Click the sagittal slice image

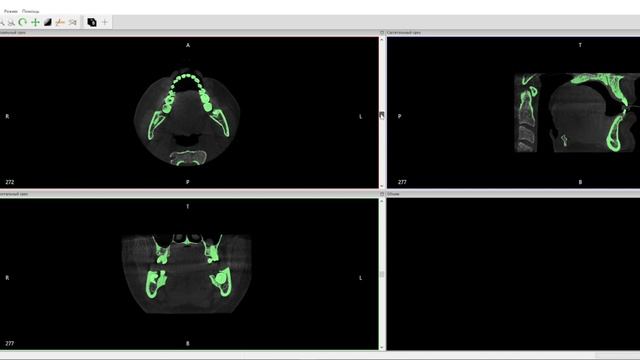(x=577, y=113)
